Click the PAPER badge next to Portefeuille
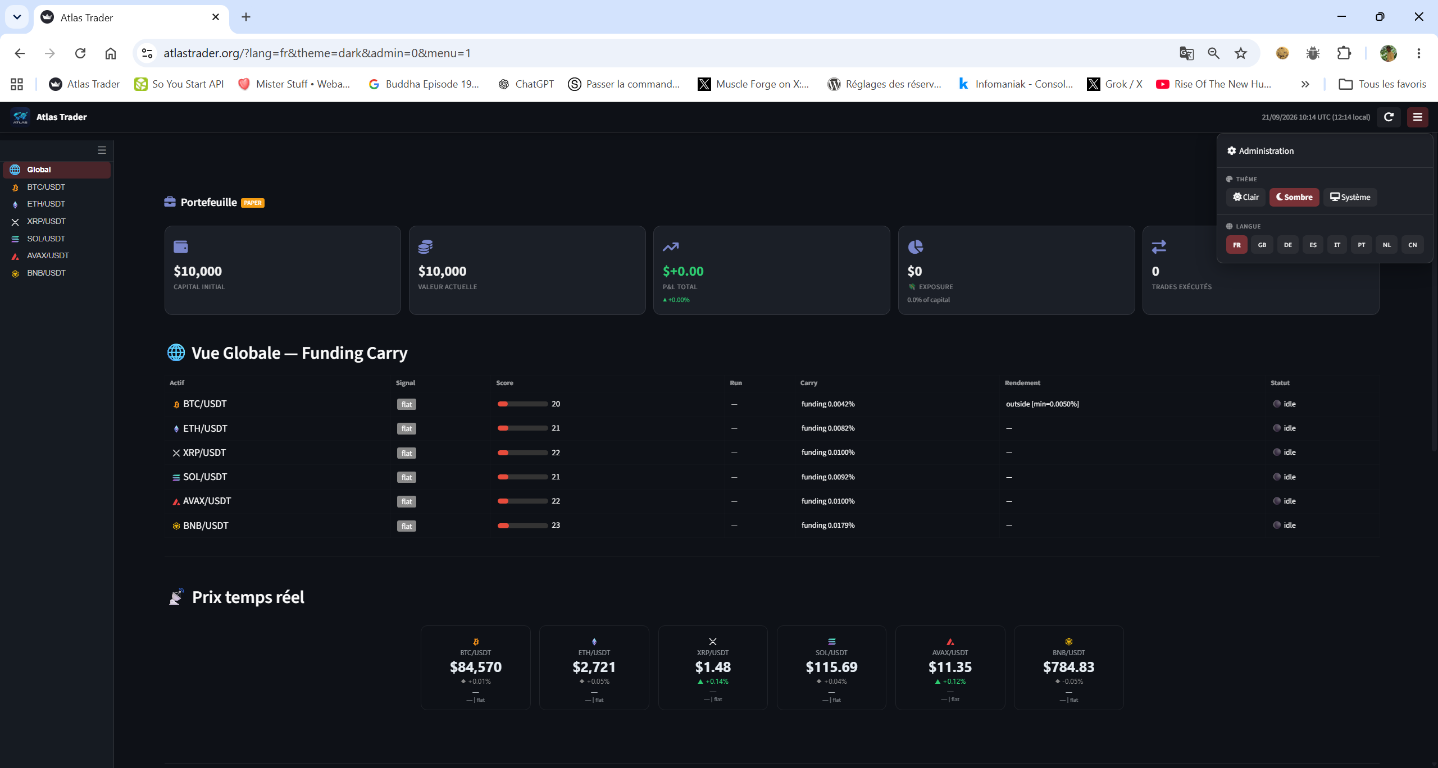 tap(253, 203)
